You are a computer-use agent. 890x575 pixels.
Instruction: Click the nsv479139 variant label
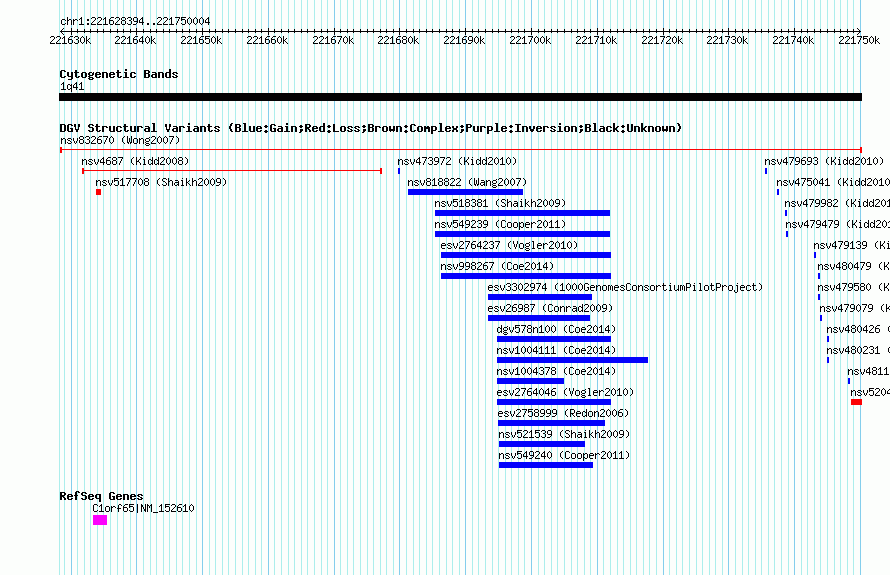851,245
